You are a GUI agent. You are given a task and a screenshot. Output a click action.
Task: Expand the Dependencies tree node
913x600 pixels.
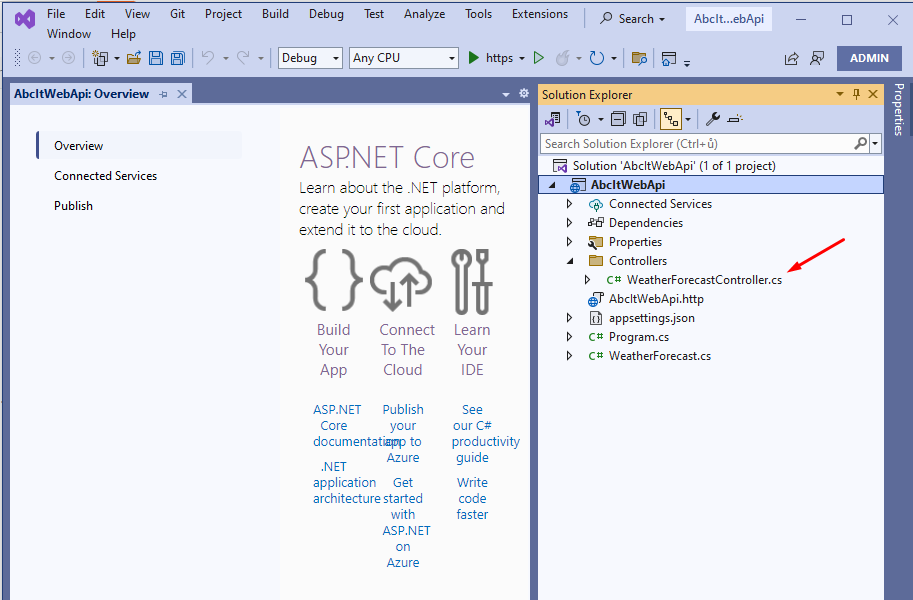[570, 223]
